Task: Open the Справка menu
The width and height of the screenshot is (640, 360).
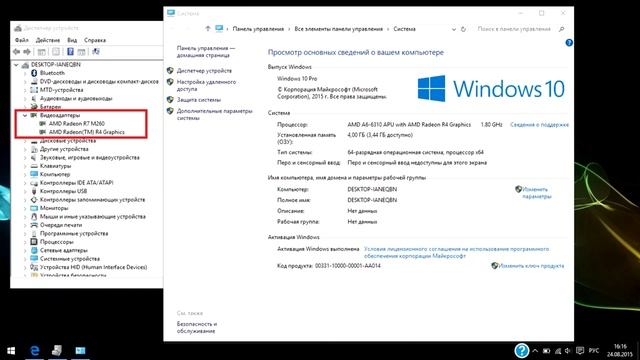Action: tap(95, 40)
